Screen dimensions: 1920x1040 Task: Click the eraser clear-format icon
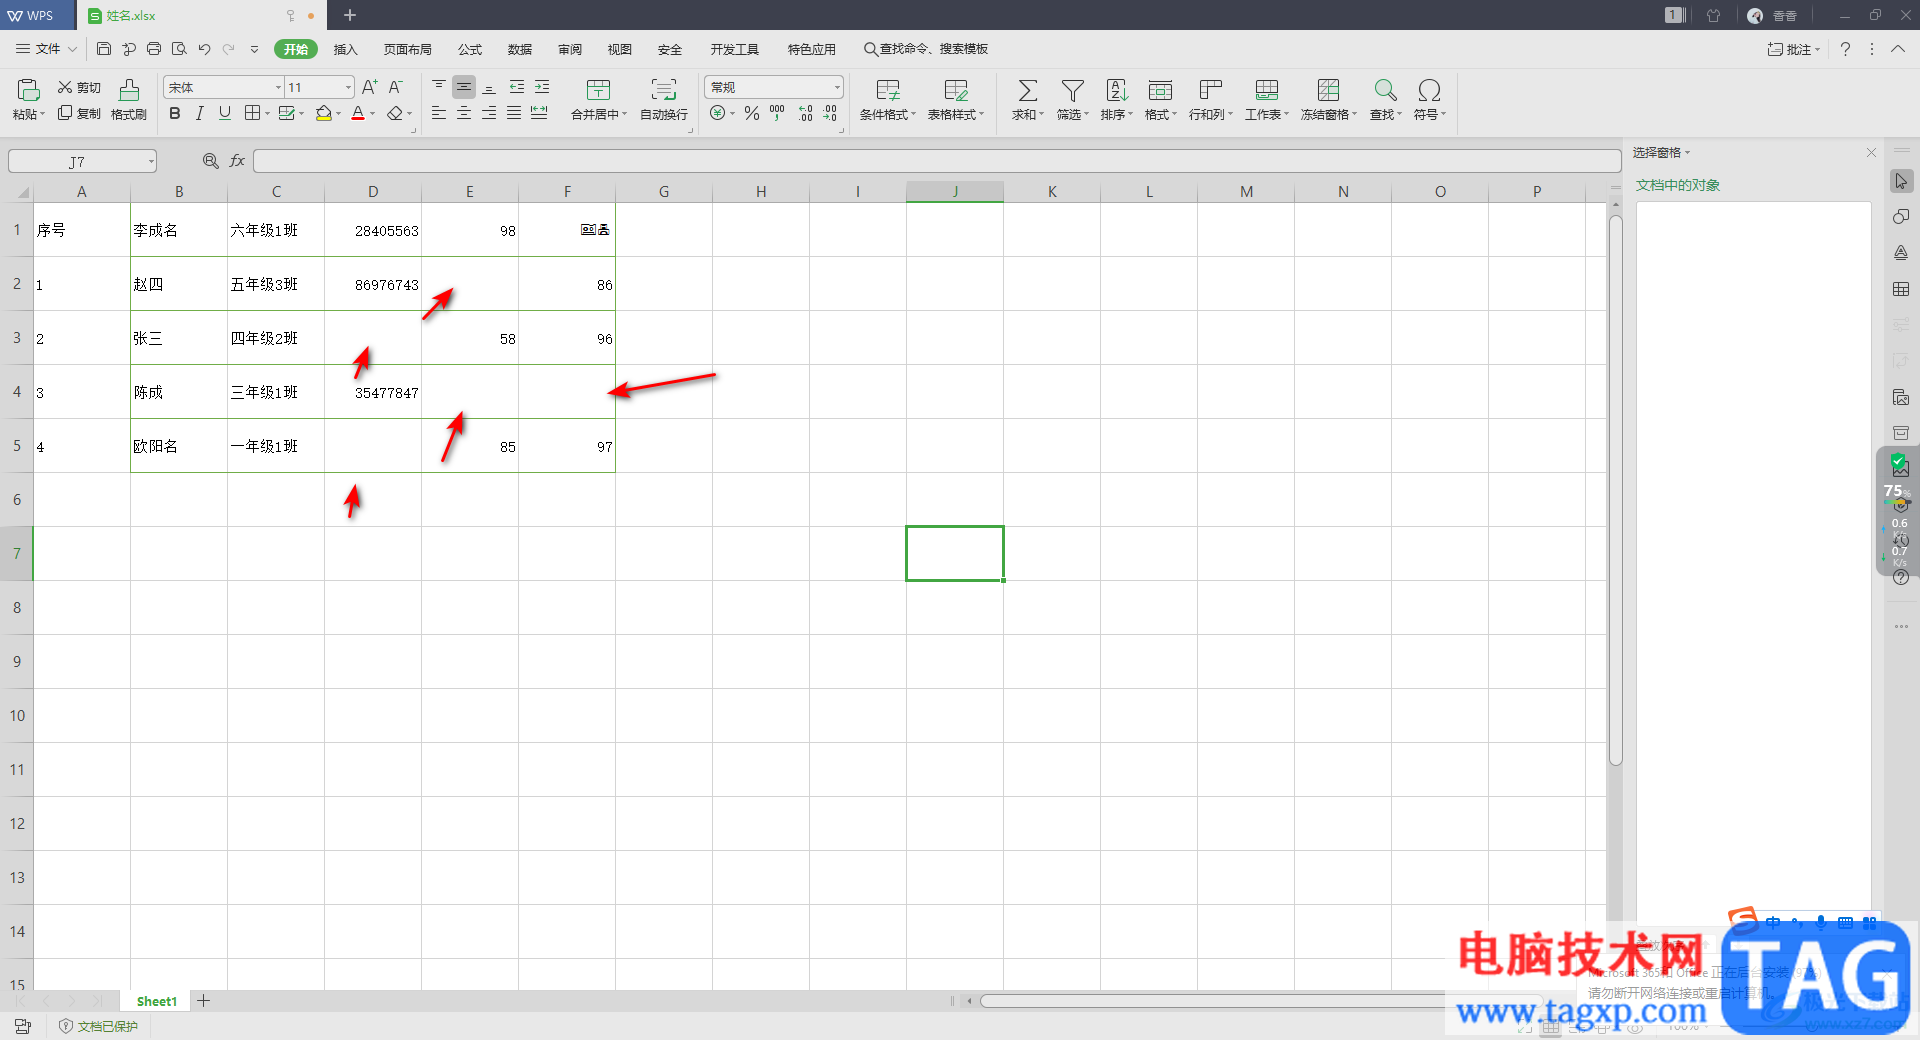coord(395,114)
